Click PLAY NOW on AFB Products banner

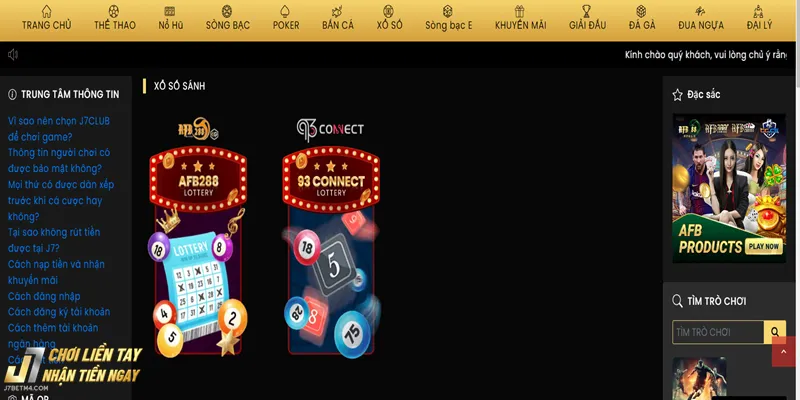pyautogui.click(x=764, y=246)
